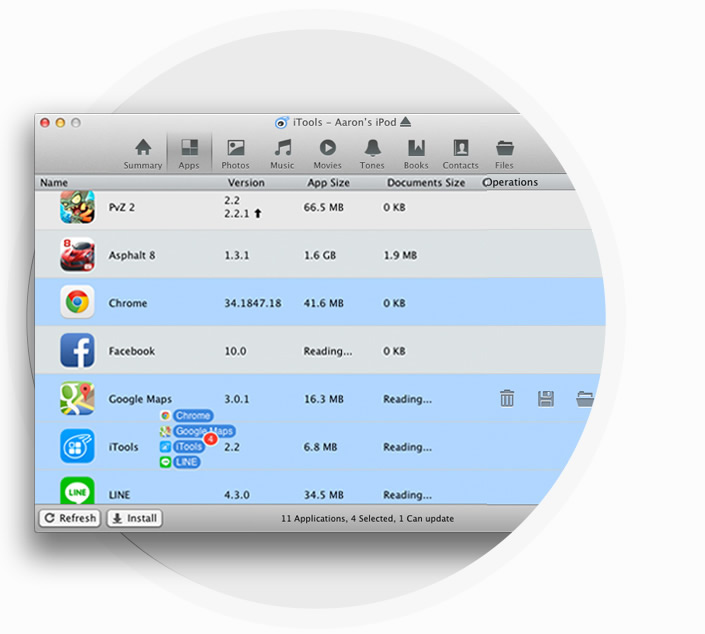
Task: Click trash icon to uninstall Google Maps
Action: (507, 399)
